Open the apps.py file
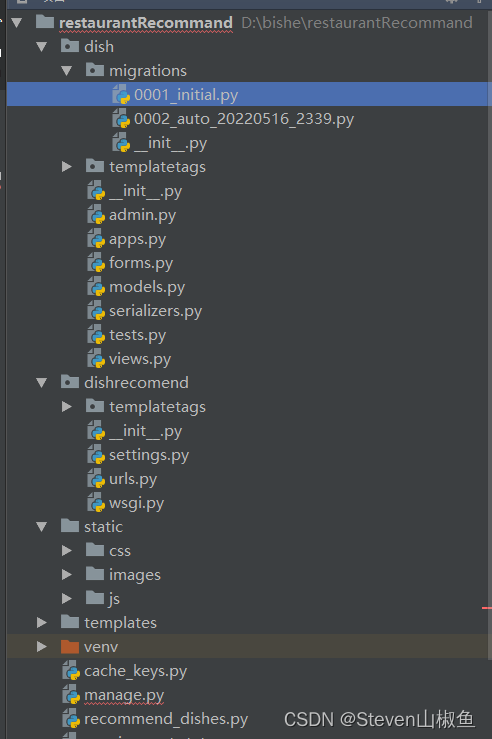This screenshot has height=739, width=492. click(x=137, y=239)
